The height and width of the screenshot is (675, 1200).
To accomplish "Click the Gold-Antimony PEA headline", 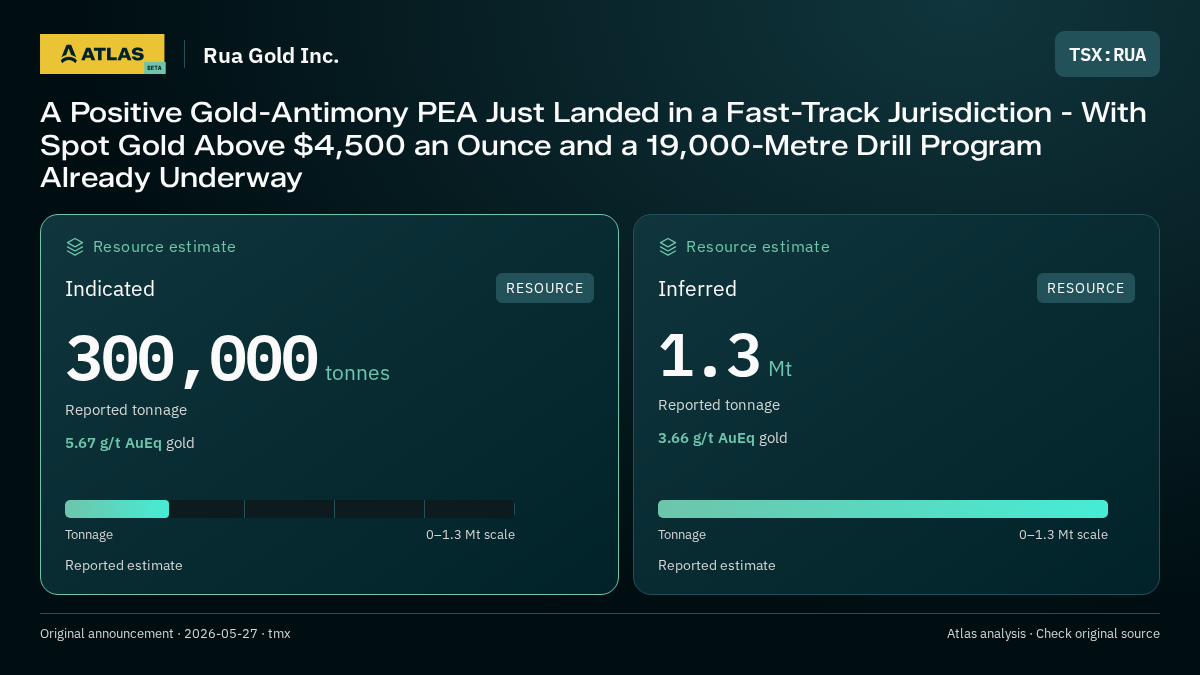I will (x=593, y=145).
